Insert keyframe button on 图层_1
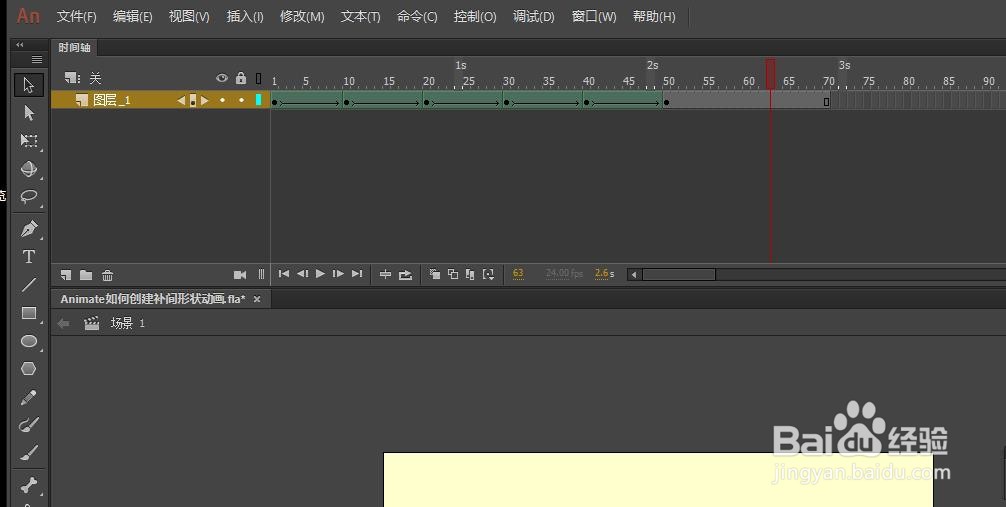This screenshot has height=507, width=1006. pyautogui.click(x=193, y=100)
